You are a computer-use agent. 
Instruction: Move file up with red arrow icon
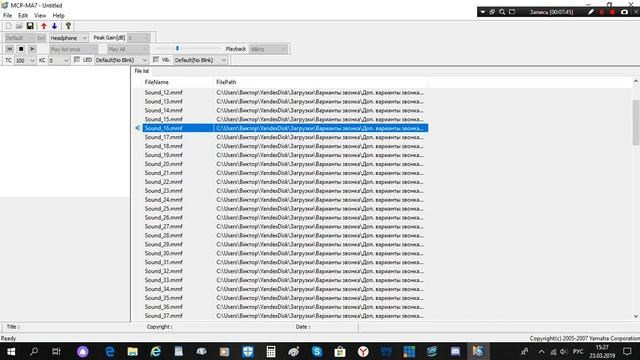[x=44, y=26]
